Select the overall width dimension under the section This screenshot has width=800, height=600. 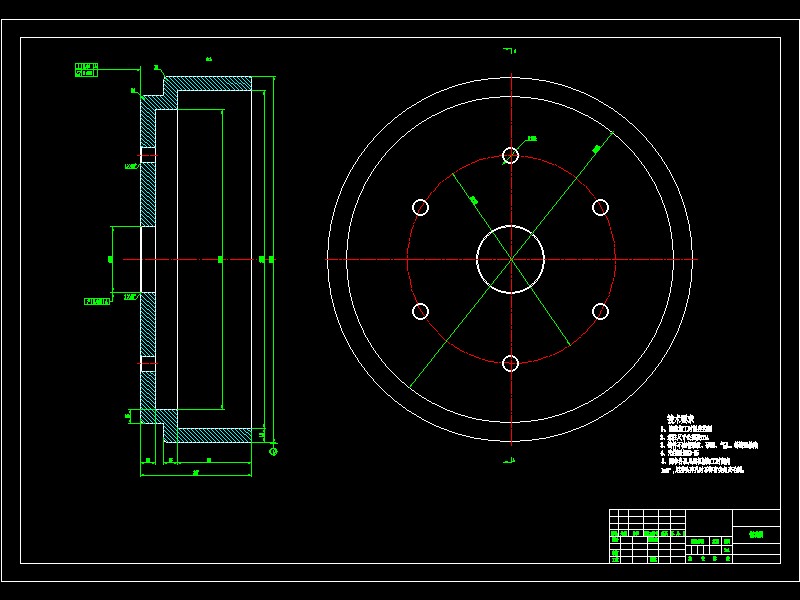click(196, 473)
